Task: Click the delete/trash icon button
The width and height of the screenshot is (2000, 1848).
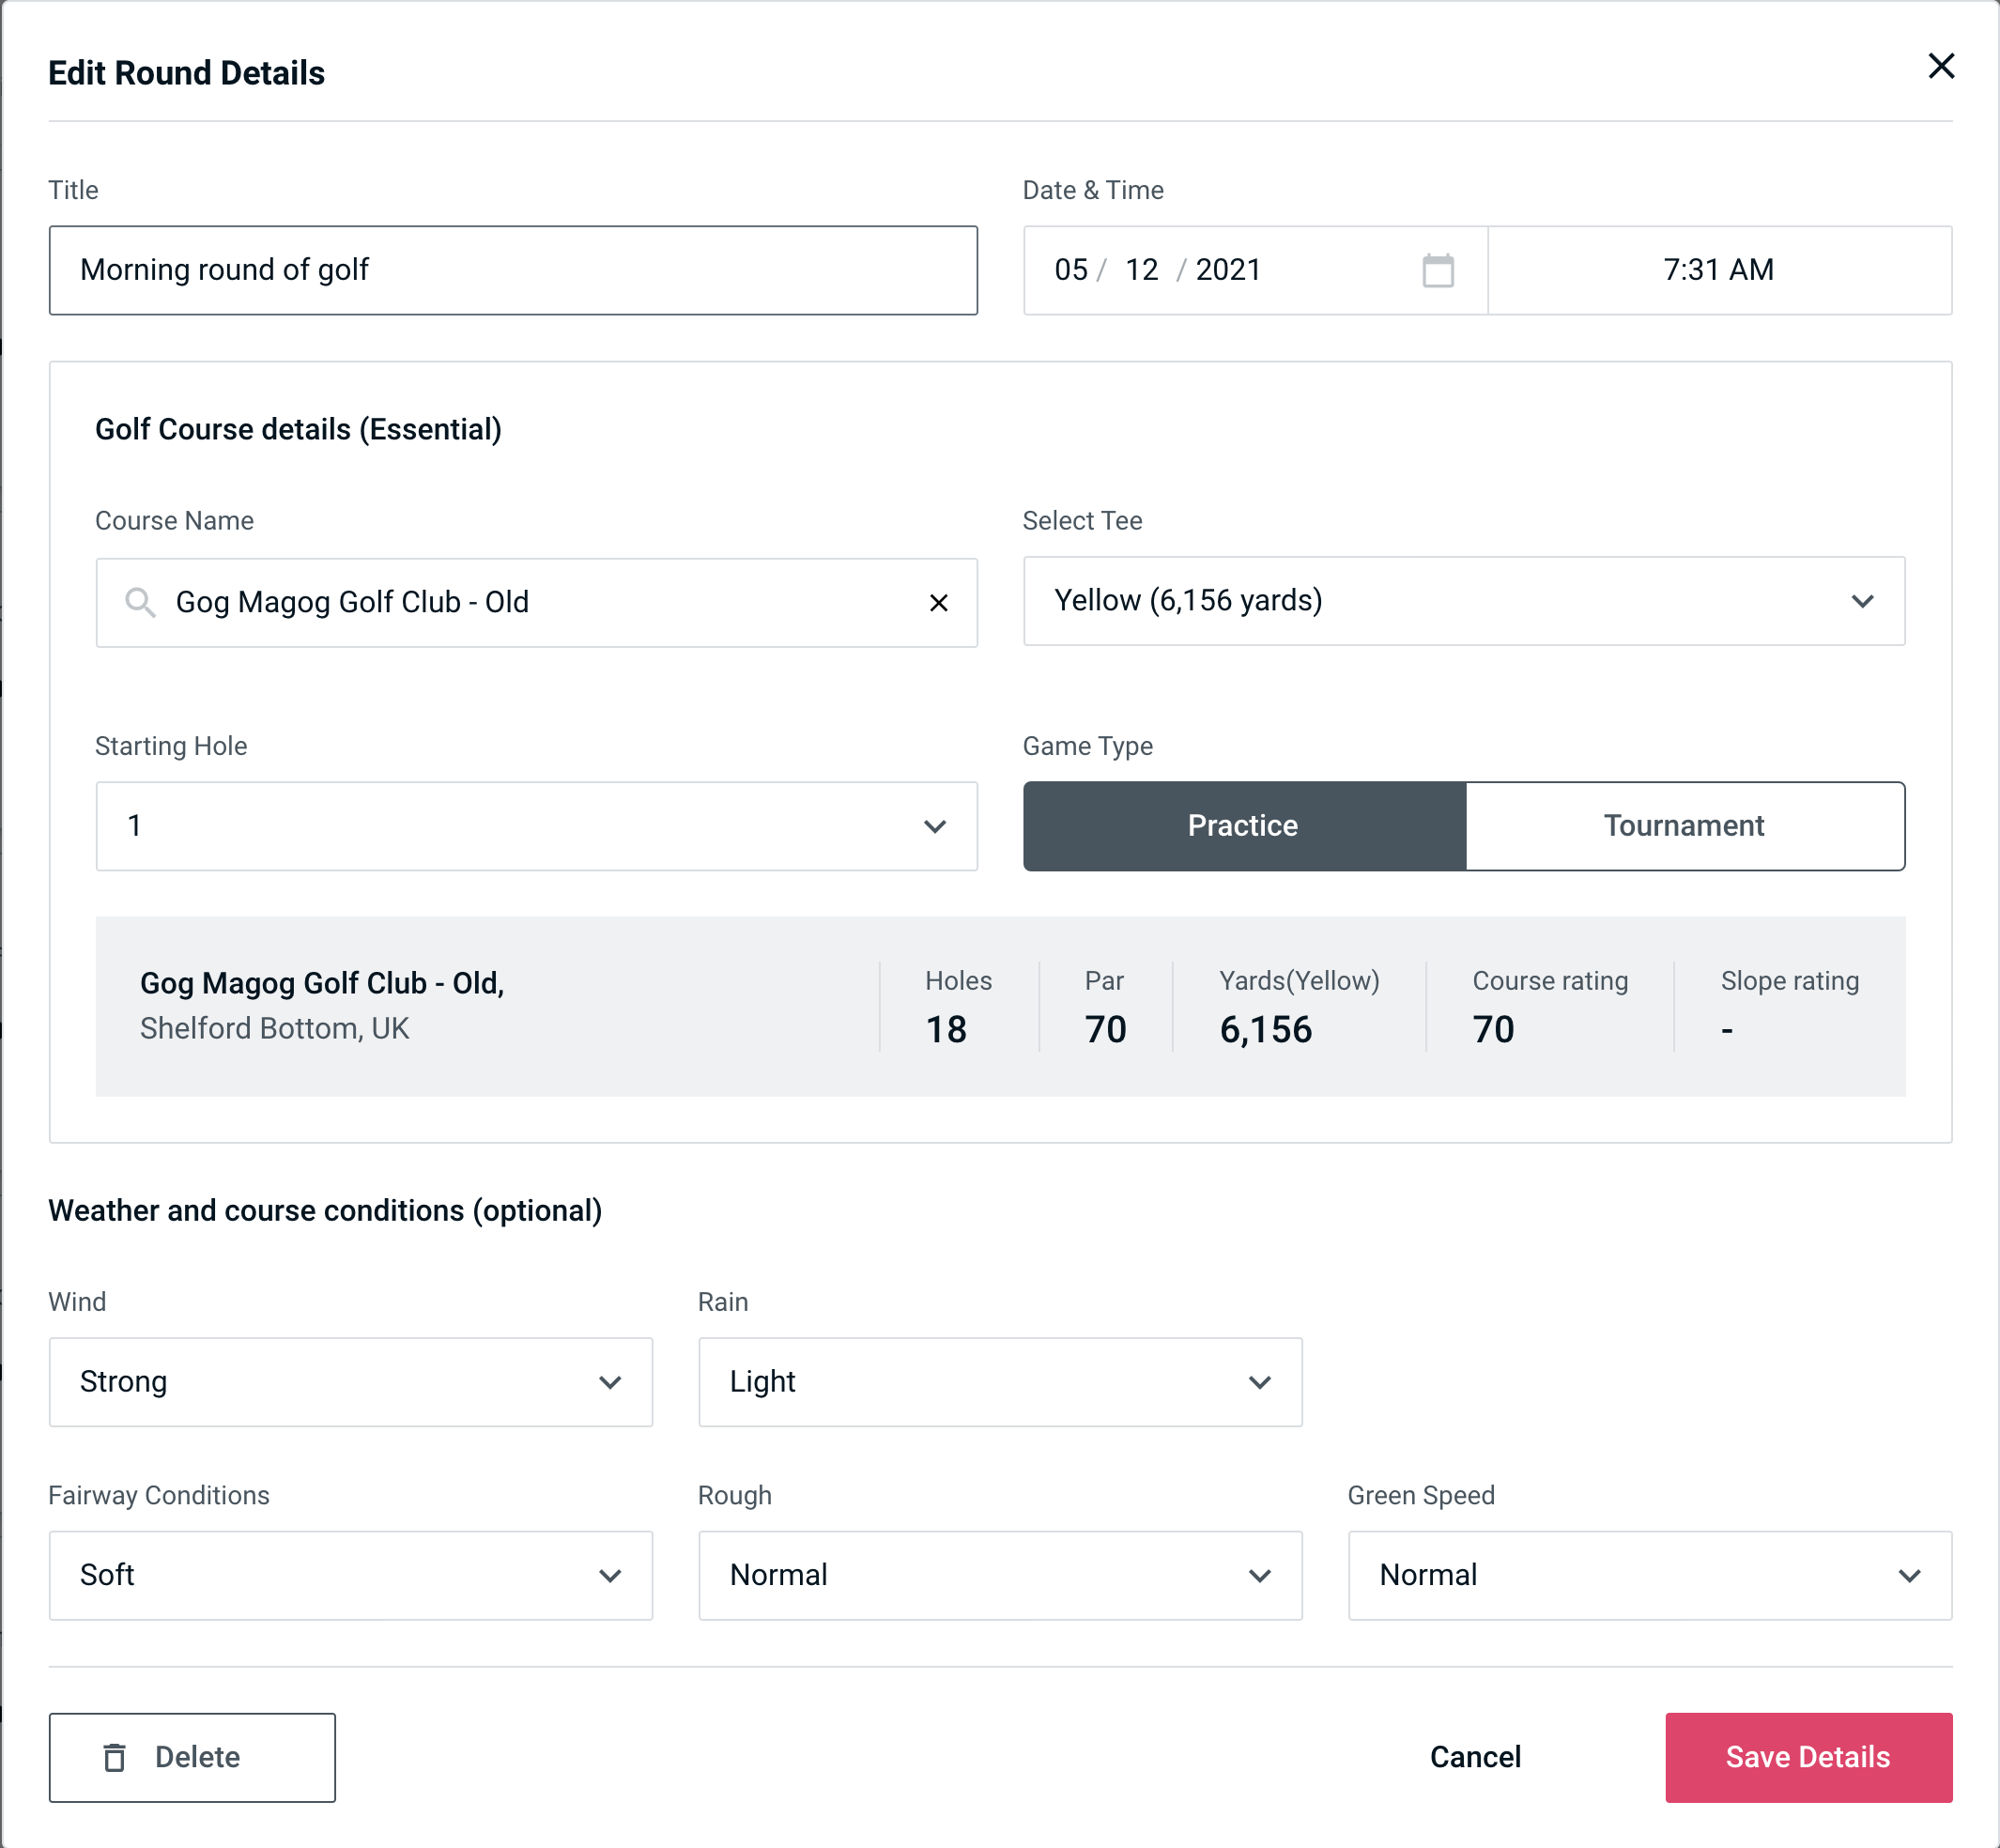Action: (x=118, y=1758)
